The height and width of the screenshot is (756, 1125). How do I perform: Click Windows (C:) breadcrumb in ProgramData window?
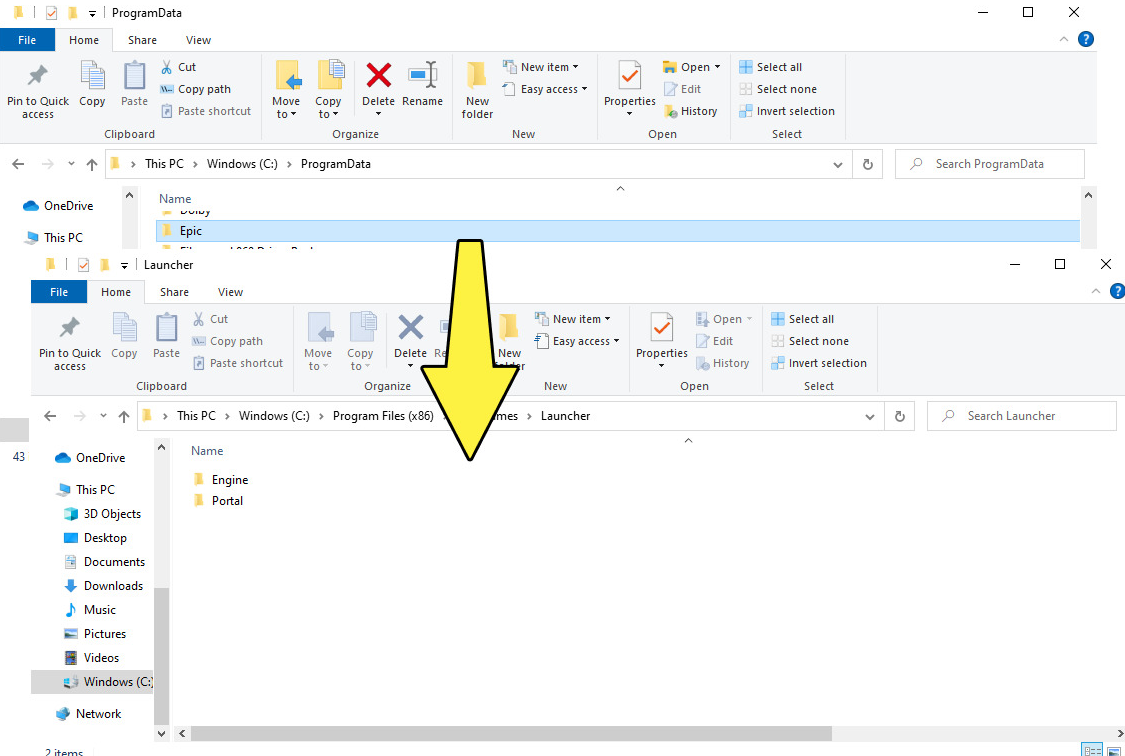(242, 164)
